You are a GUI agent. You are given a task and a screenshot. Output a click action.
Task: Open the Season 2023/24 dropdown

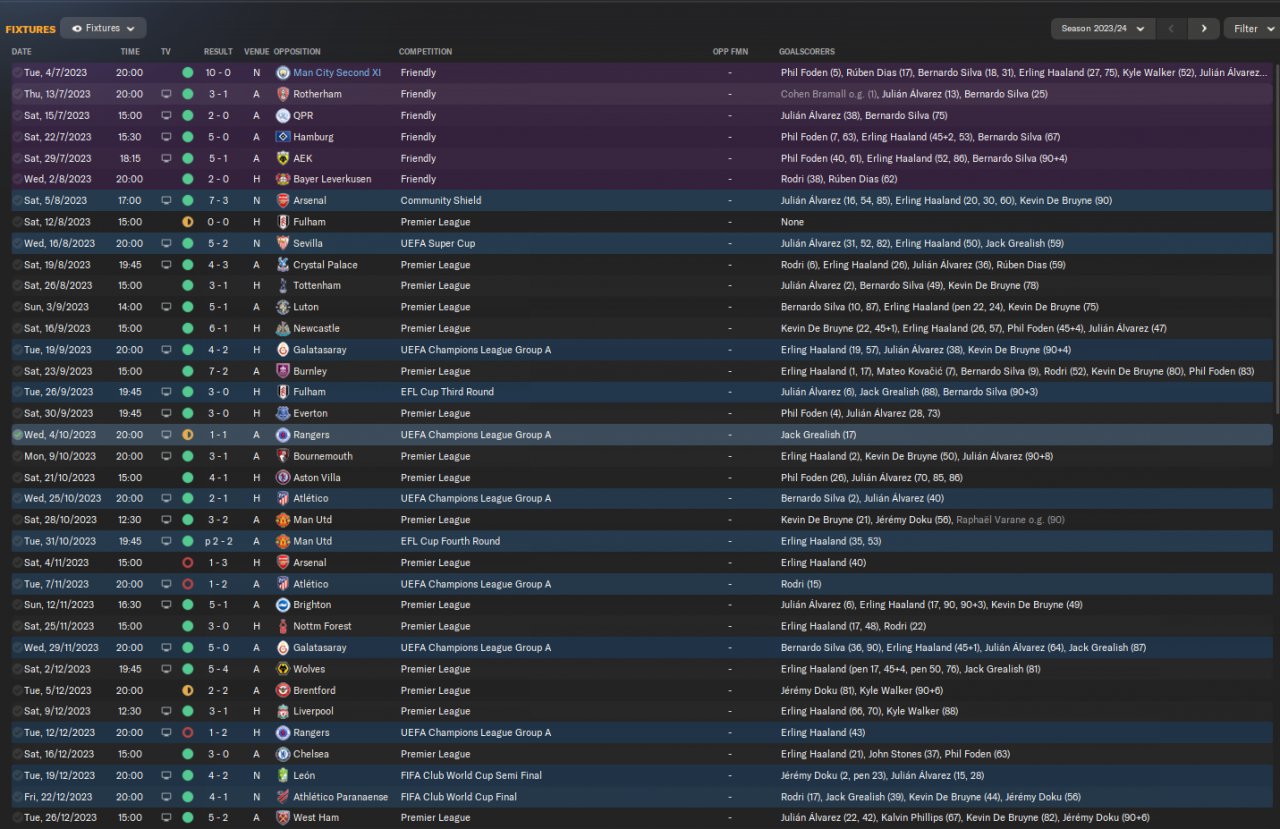tap(1103, 28)
